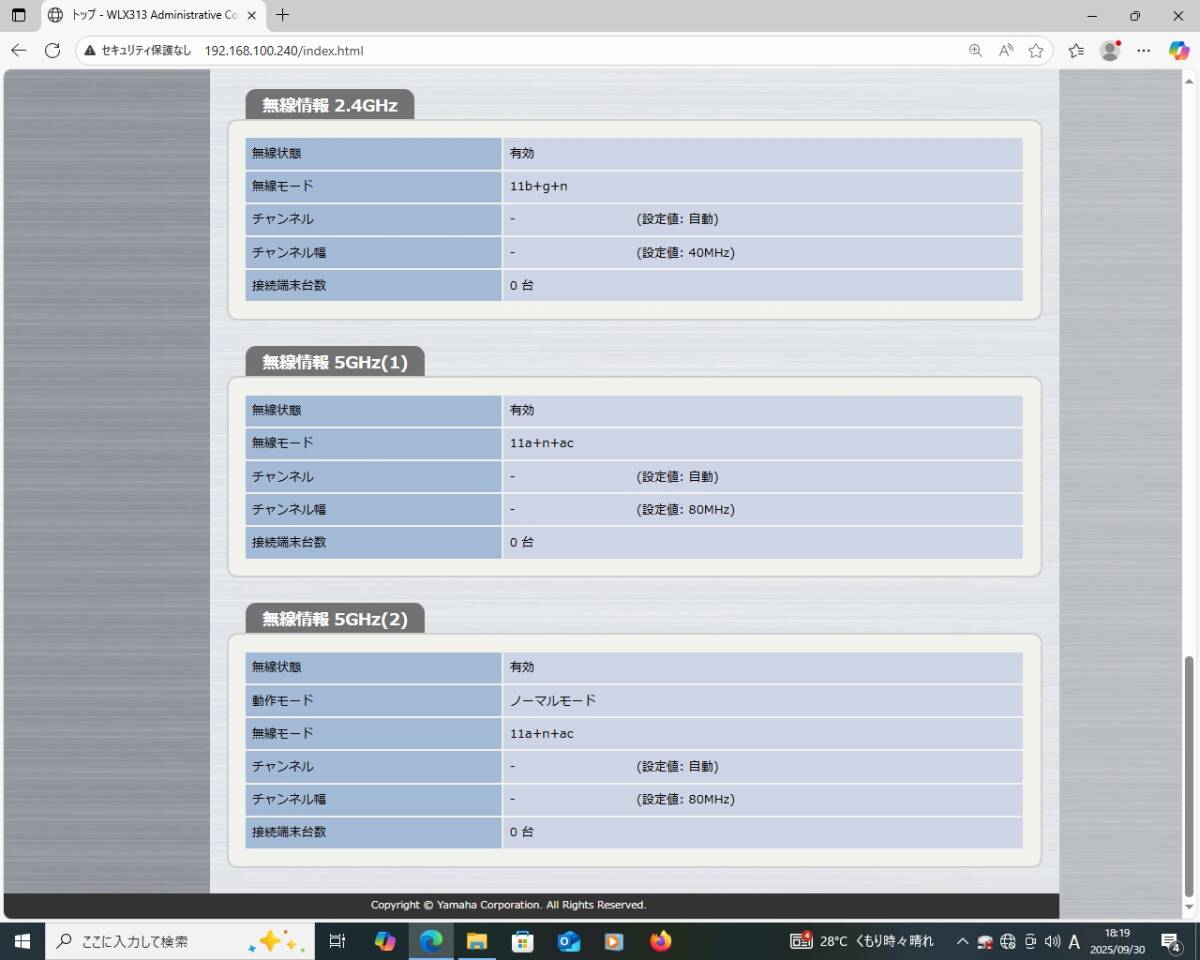Open the notification center icon
Screen dimensions: 1200x960
(x=1170, y=941)
